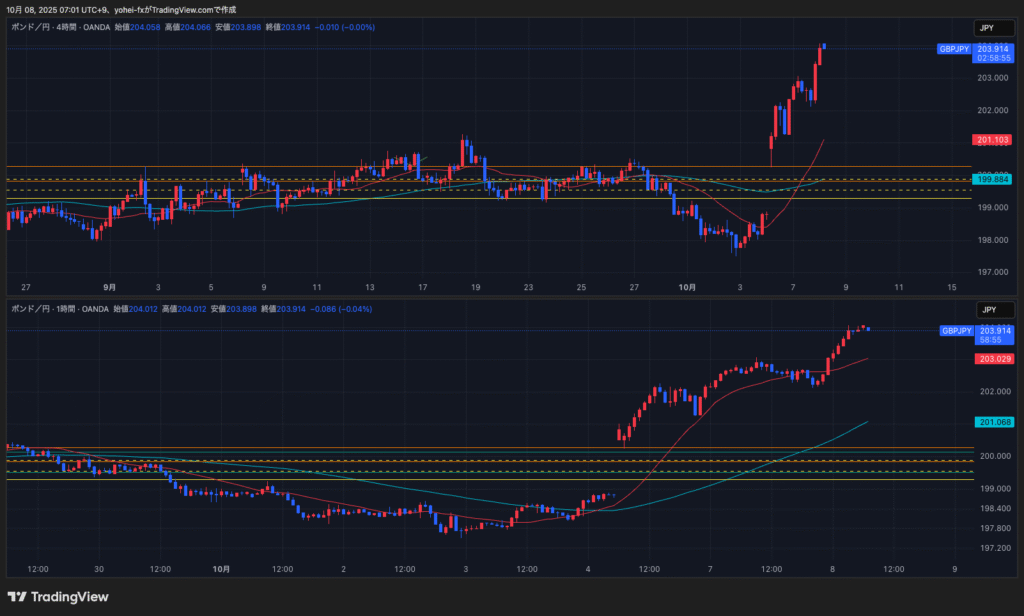Click the 198.400 level on bottom price scale
1024x616 pixels.
click(993, 509)
